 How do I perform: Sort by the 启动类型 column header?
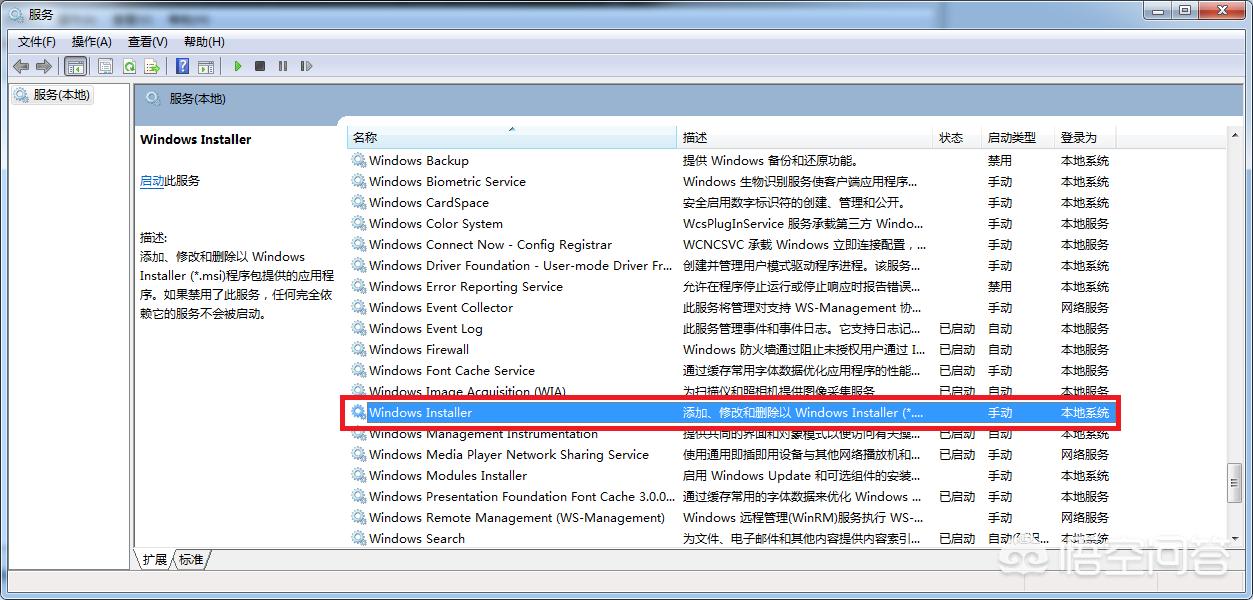[1019, 137]
